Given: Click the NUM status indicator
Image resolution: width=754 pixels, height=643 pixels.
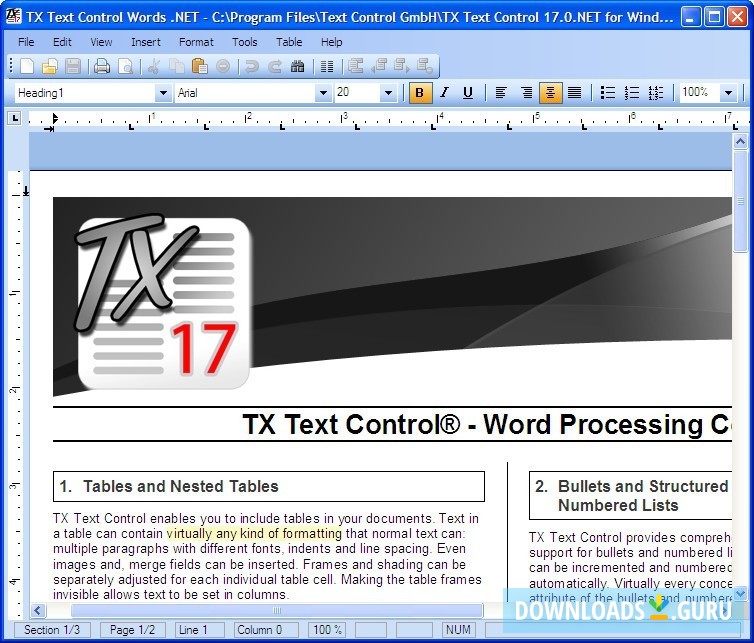Looking at the screenshot, I should pos(458,630).
